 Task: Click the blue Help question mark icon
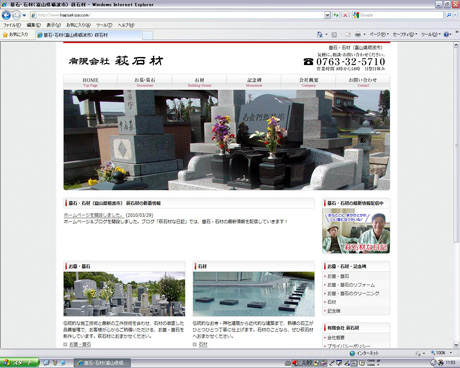447,34
